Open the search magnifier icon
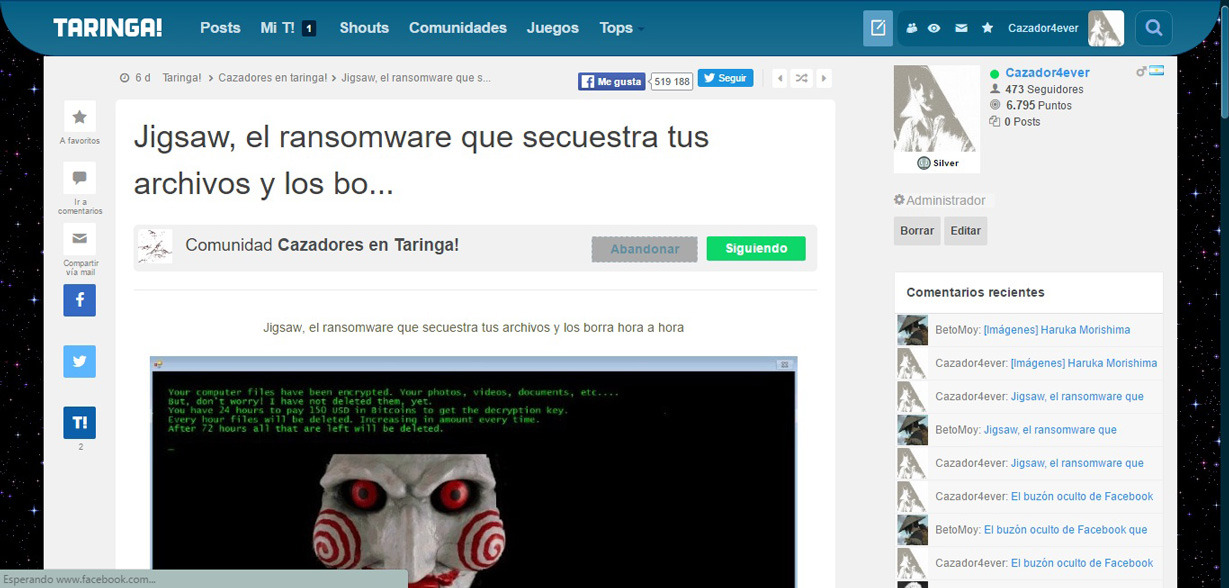This screenshot has height=588, width=1229. [x=1154, y=28]
